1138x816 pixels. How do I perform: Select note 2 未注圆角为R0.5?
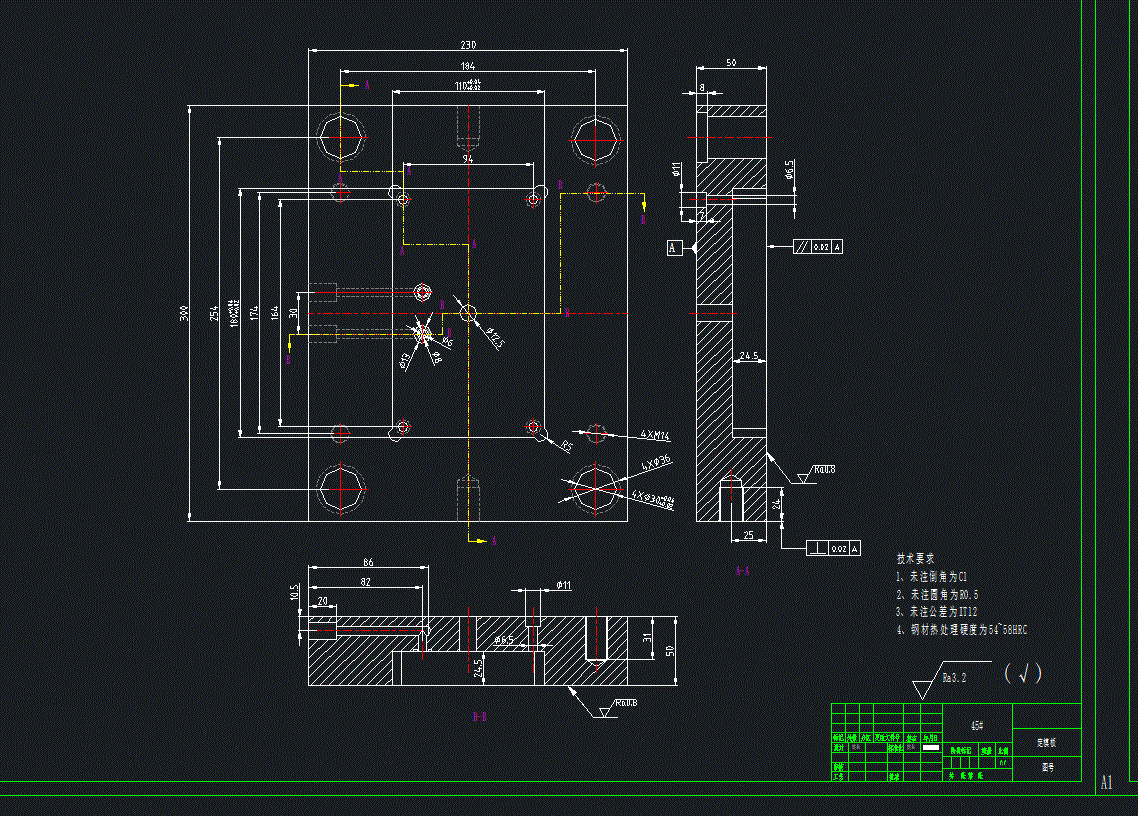click(x=937, y=595)
